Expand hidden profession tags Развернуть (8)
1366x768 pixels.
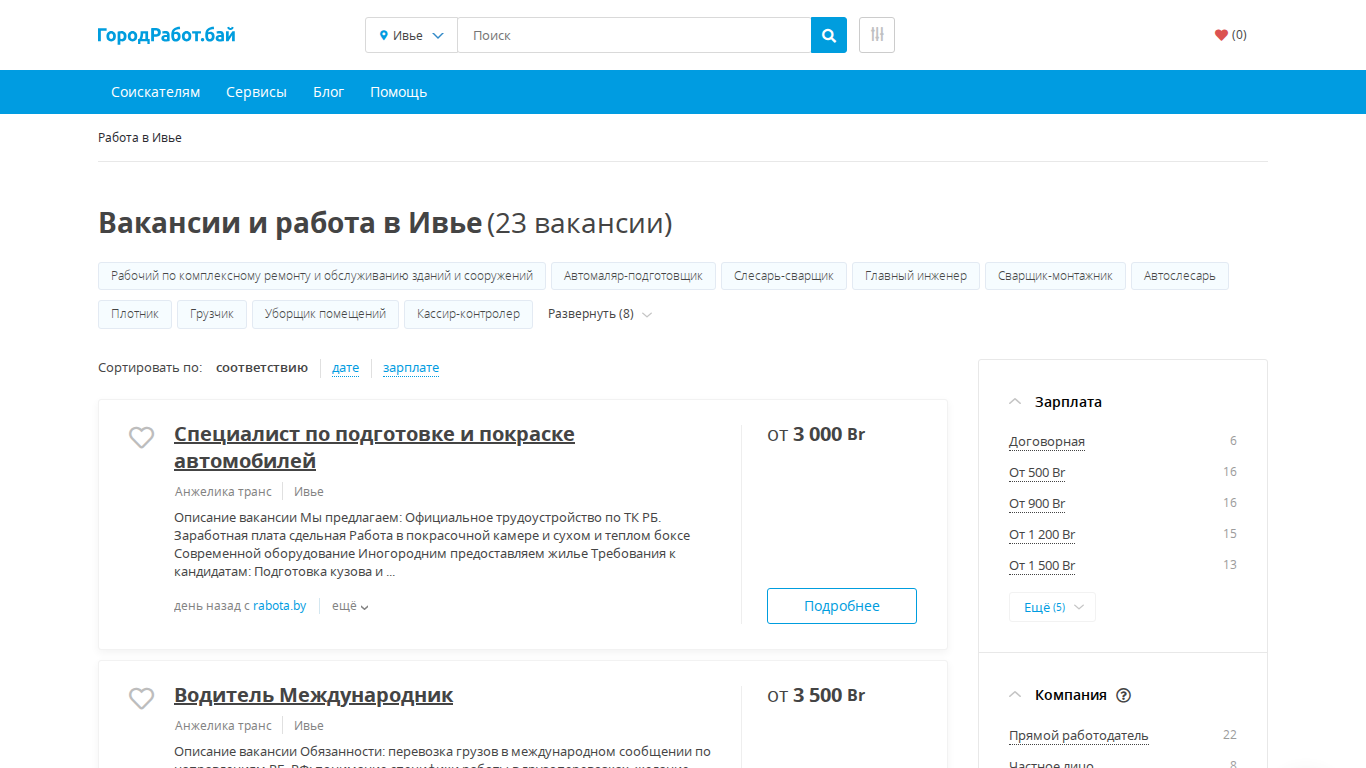pos(600,314)
